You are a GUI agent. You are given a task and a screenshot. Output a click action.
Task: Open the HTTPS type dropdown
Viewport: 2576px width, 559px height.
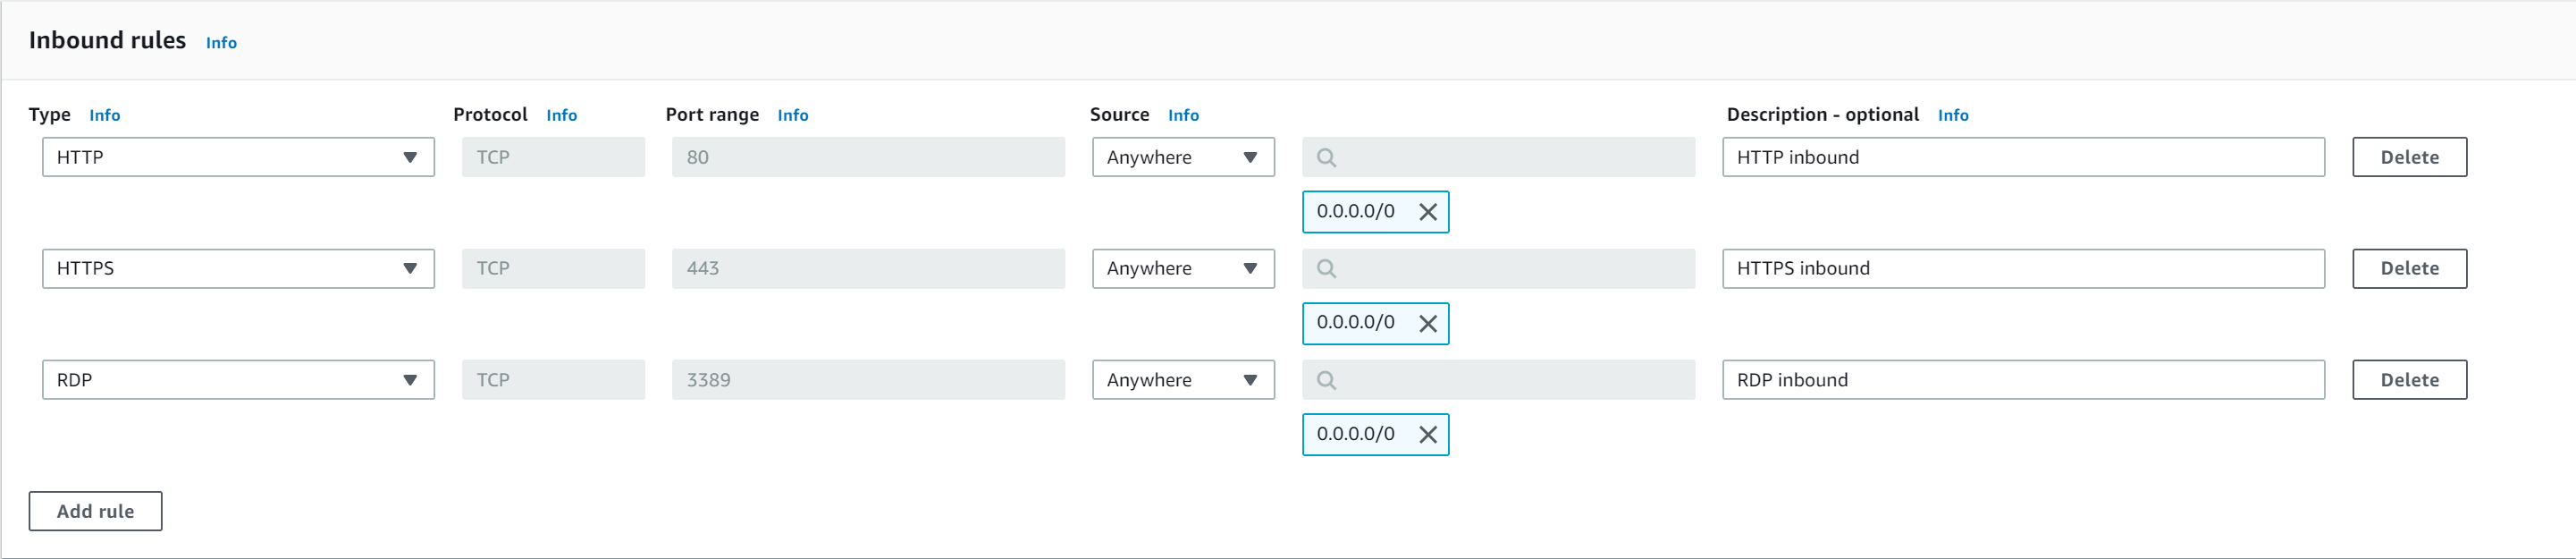coord(238,269)
